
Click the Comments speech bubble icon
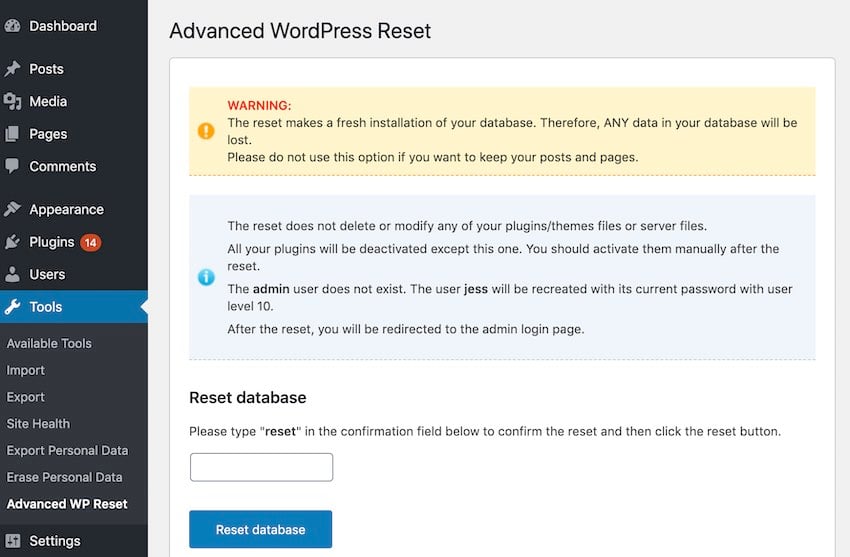coord(12,166)
